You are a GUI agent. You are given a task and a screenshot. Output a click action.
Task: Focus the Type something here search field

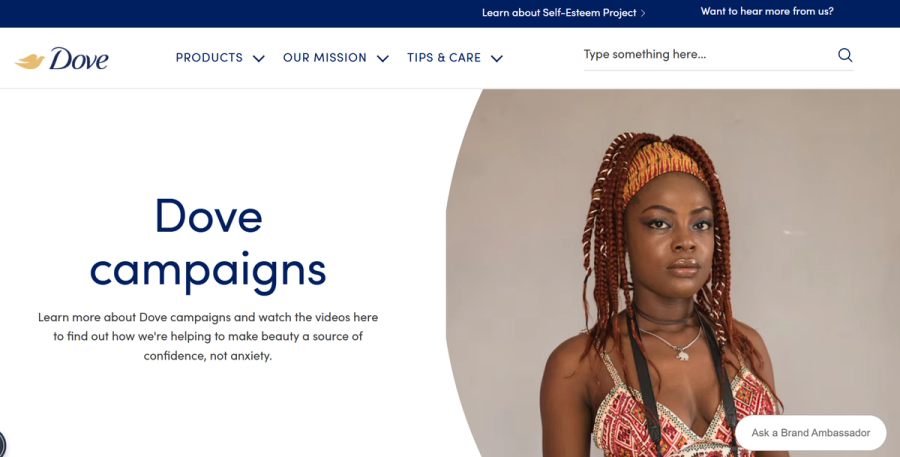point(709,55)
